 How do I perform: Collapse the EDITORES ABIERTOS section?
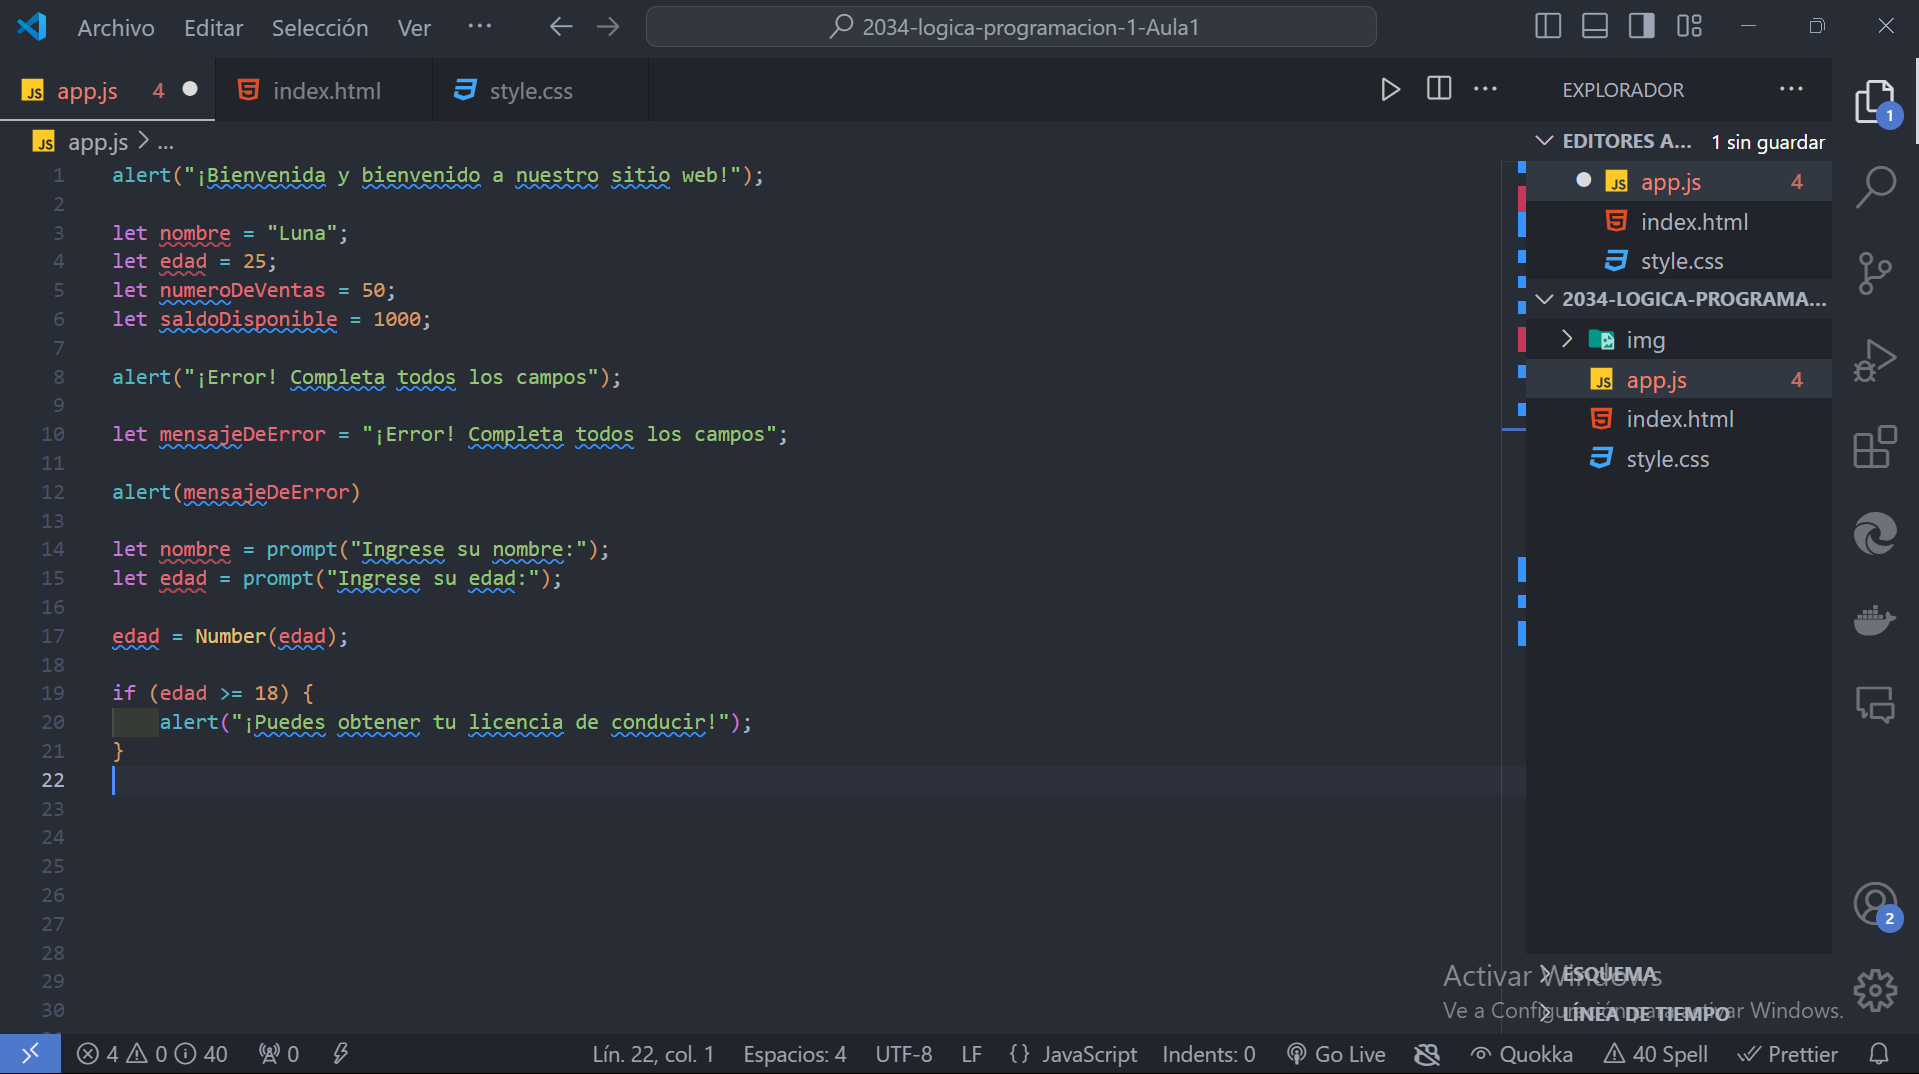click(x=1543, y=141)
